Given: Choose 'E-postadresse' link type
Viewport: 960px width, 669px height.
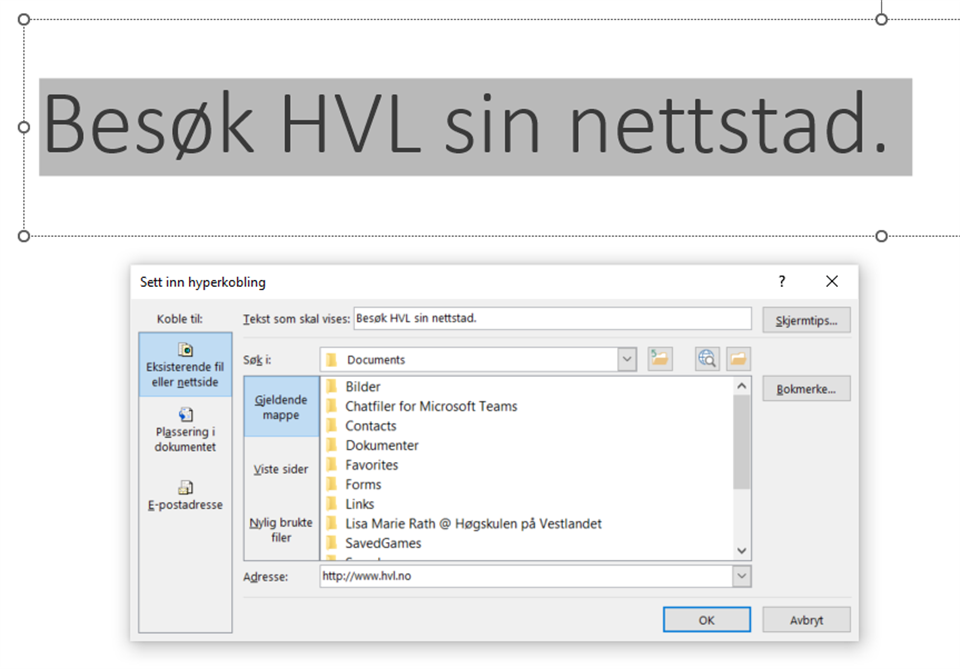Looking at the screenshot, I should (x=185, y=495).
